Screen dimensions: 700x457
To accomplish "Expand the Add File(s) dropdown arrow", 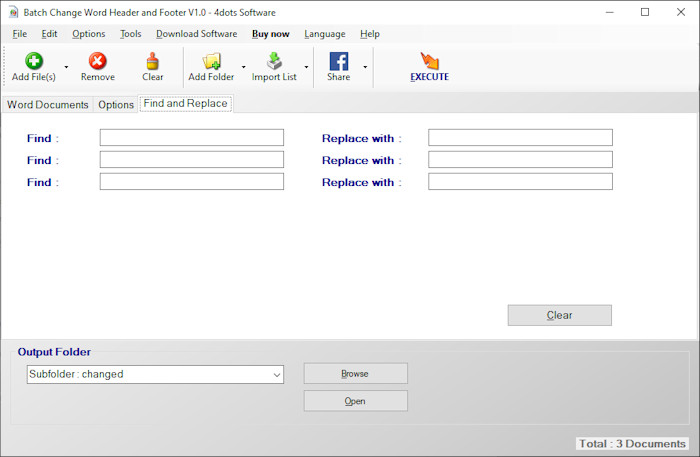I will click(66, 67).
